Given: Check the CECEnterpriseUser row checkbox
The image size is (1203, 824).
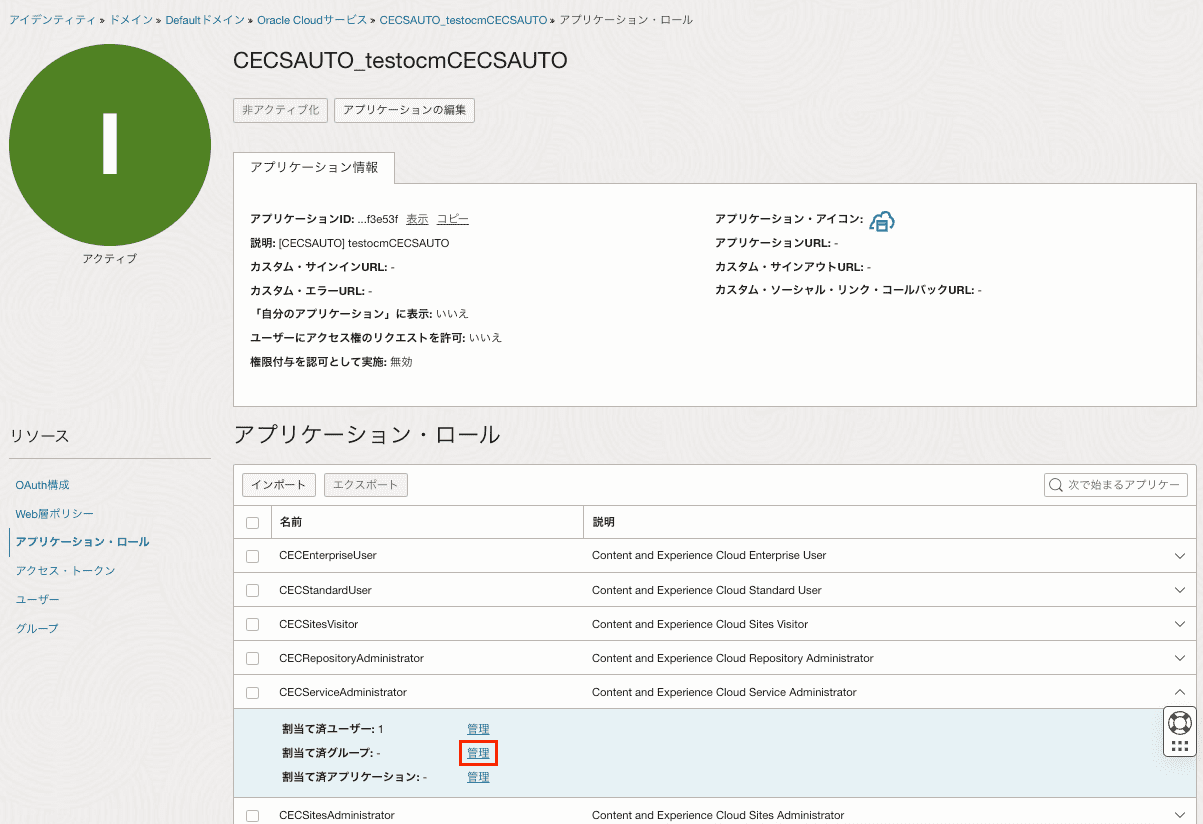Looking at the screenshot, I should [x=252, y=555].
